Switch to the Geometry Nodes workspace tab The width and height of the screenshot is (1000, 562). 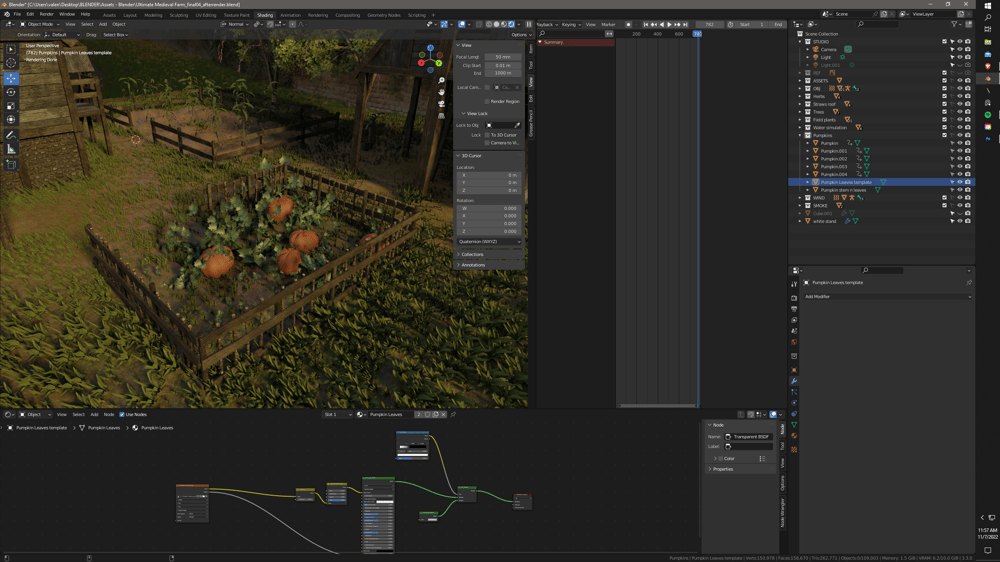(x=384, y=15)
